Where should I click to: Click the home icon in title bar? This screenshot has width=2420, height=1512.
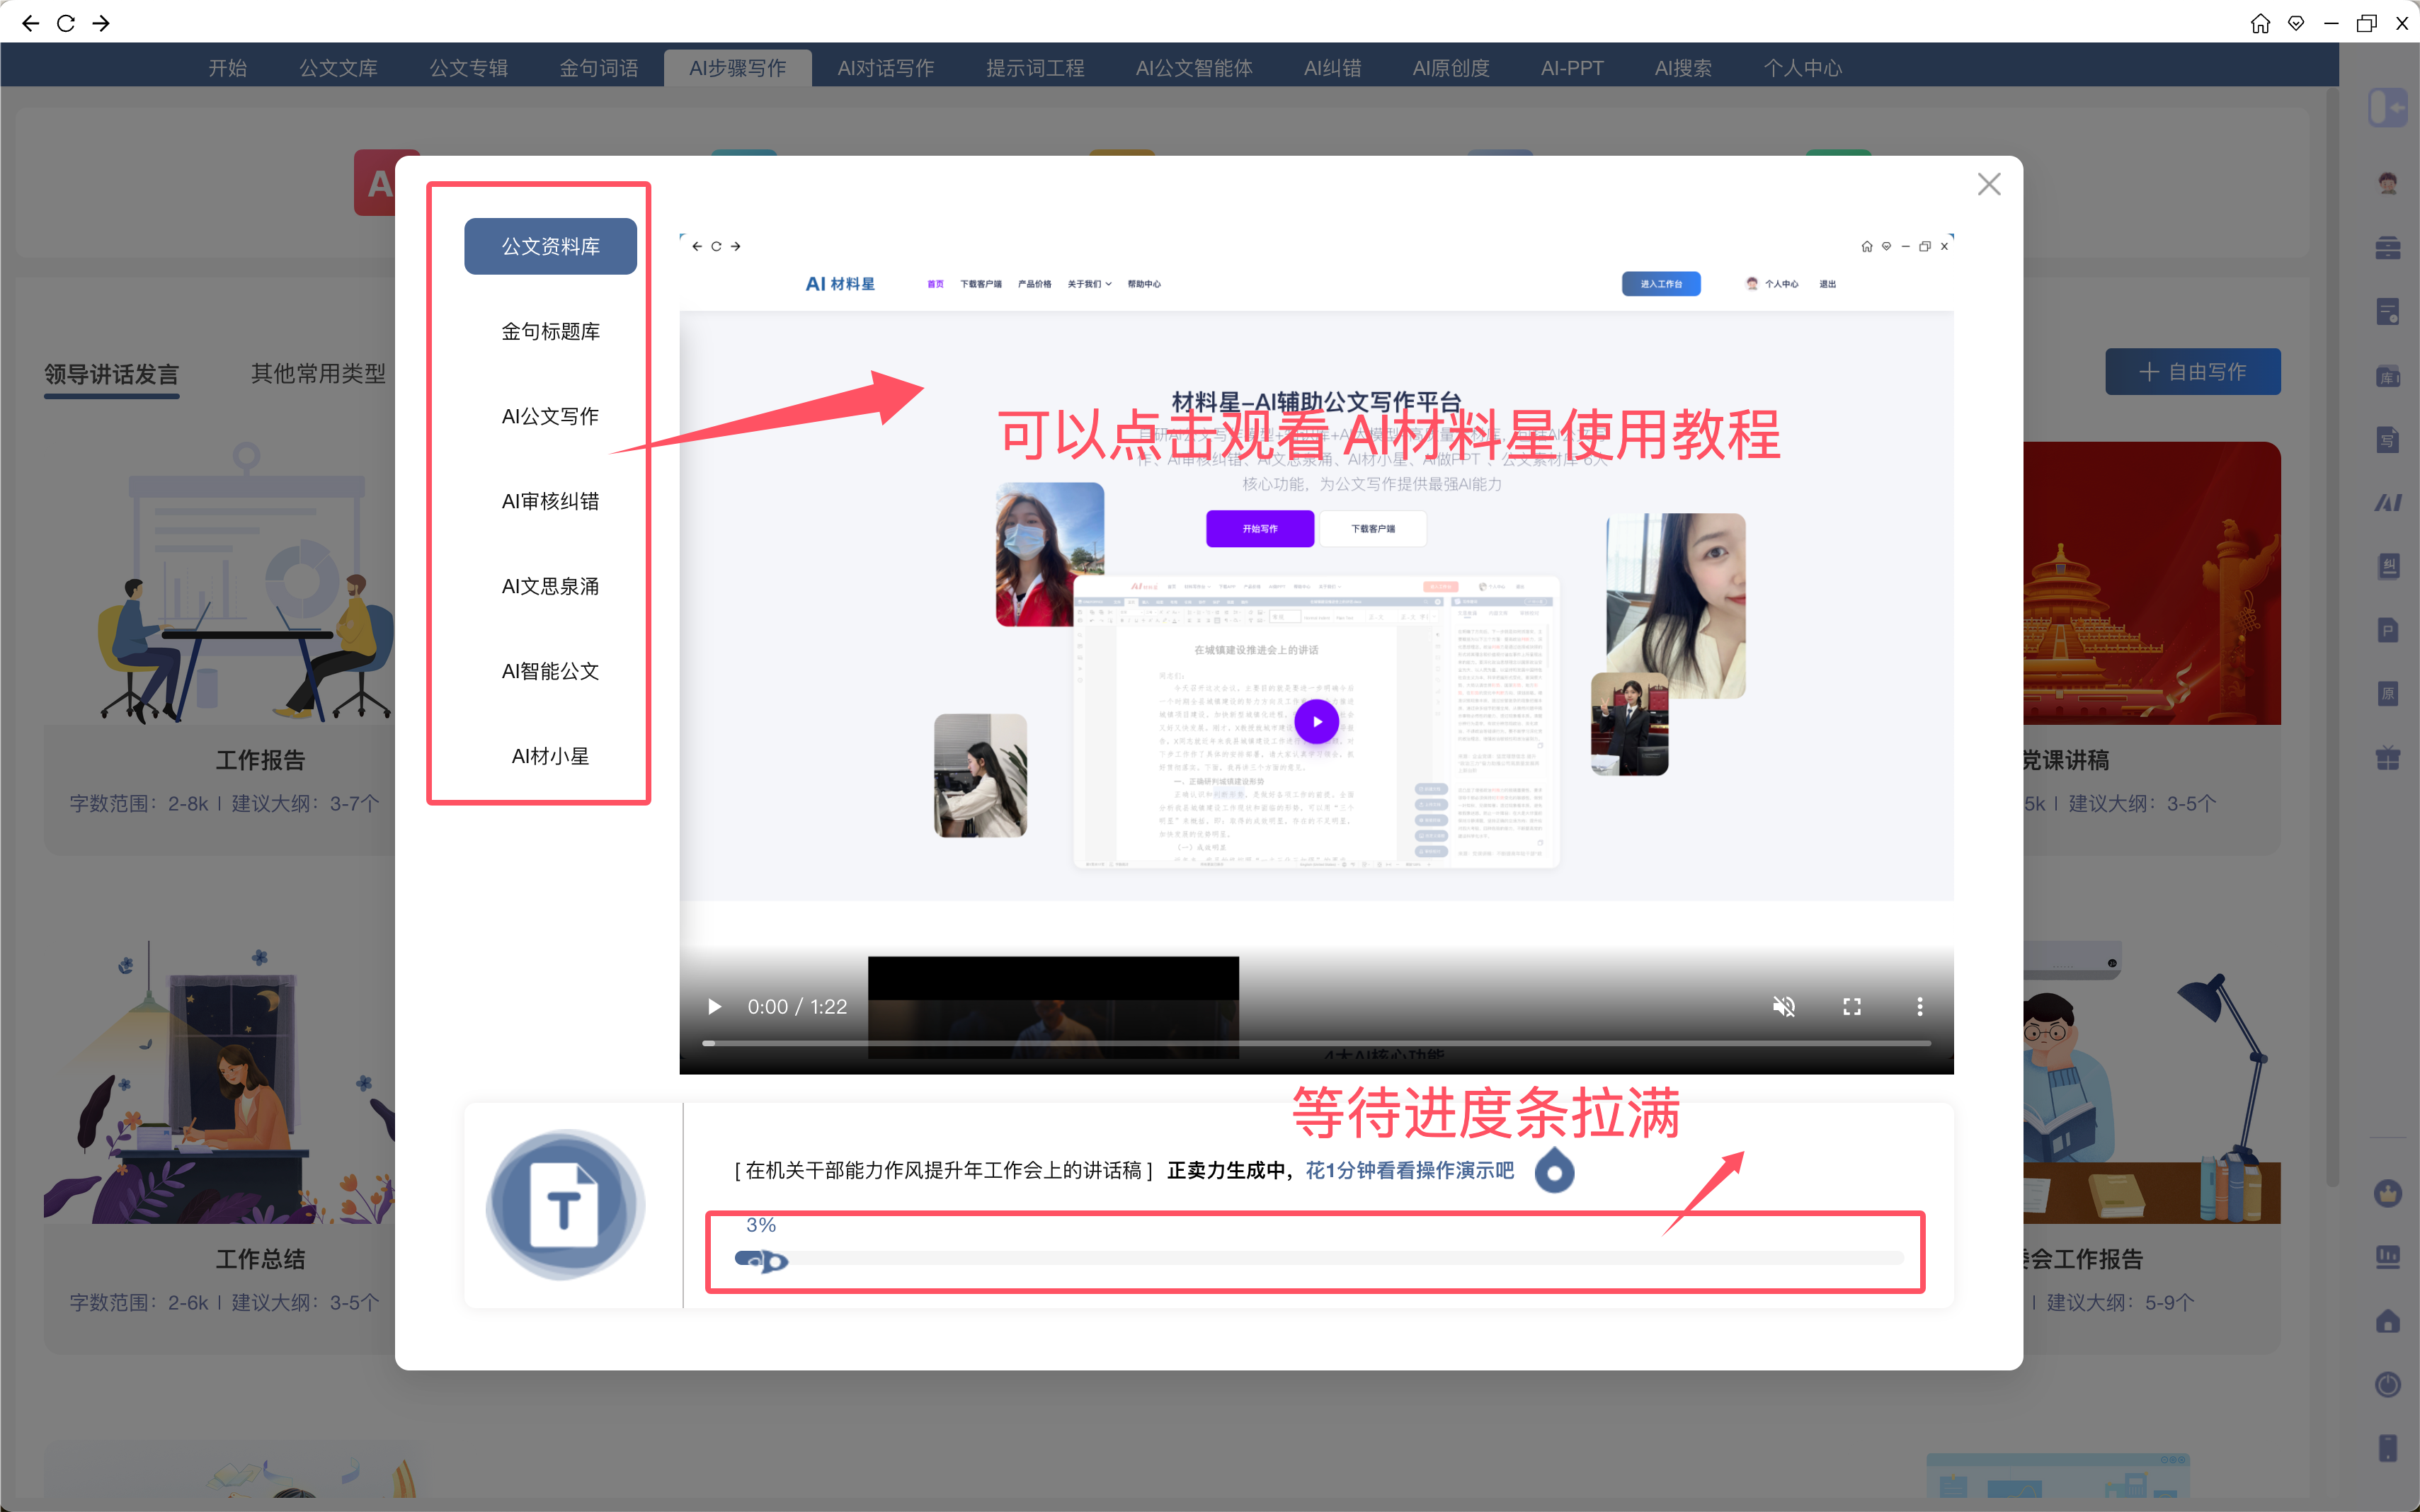click(x=2260, y=23)
